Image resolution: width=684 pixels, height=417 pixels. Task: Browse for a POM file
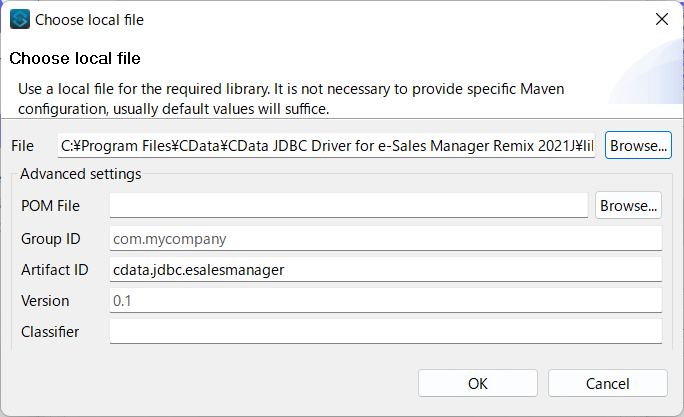628,206
